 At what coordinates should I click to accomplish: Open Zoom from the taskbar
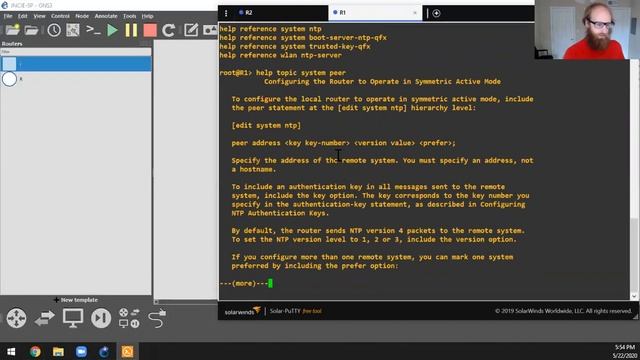tap(81, 351)
